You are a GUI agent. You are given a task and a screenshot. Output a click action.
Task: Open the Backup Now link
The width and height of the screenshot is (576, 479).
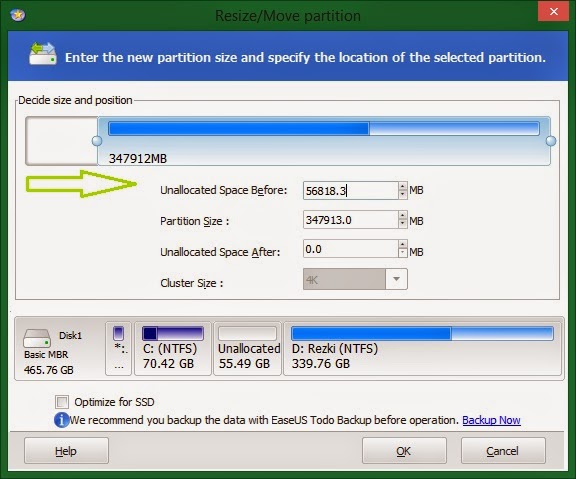pos(491,420)
